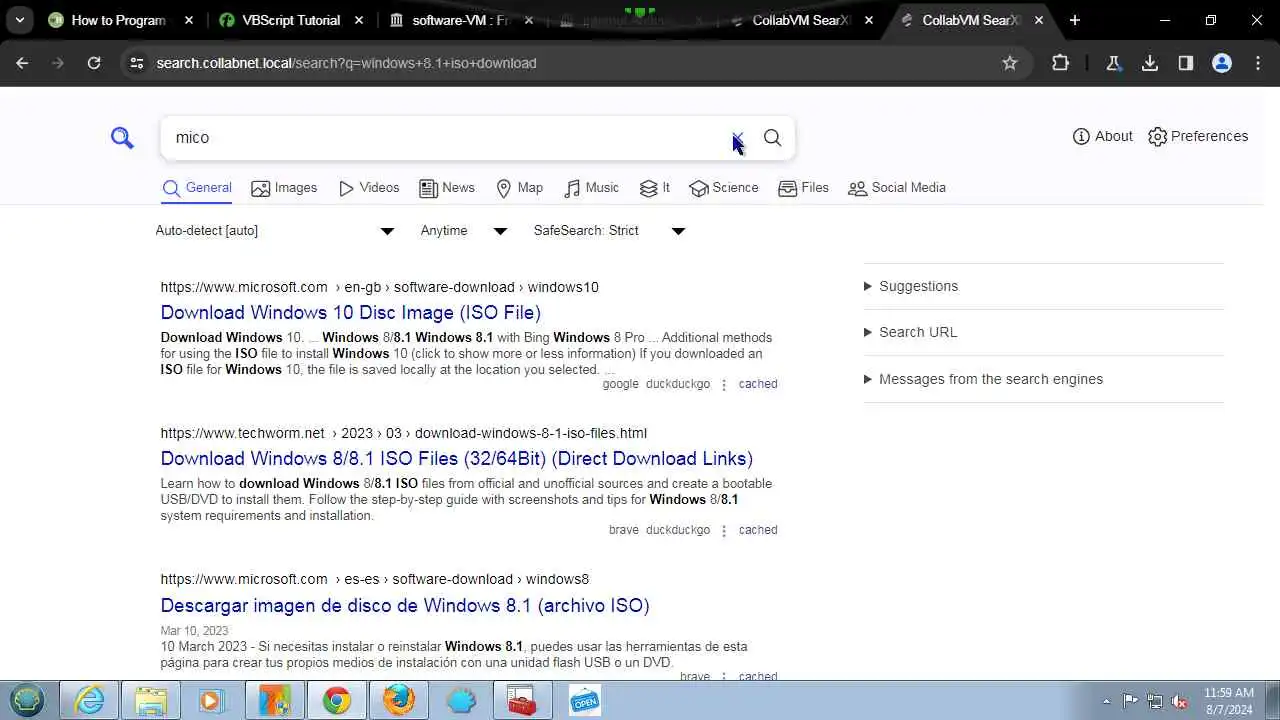
Task: Open the Anytime time range dropdown
Action: point(464,231)
